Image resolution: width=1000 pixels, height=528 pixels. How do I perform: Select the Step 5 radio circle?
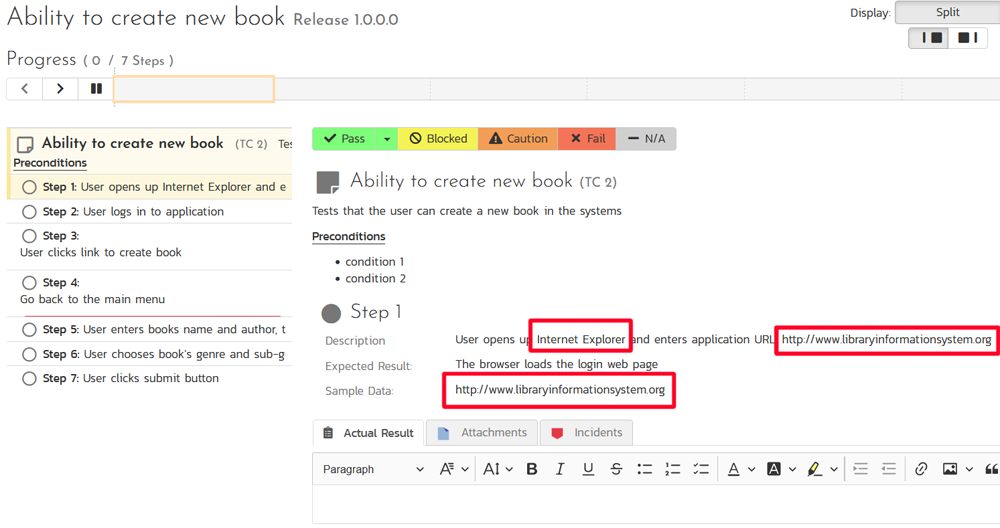click(29, 330)
